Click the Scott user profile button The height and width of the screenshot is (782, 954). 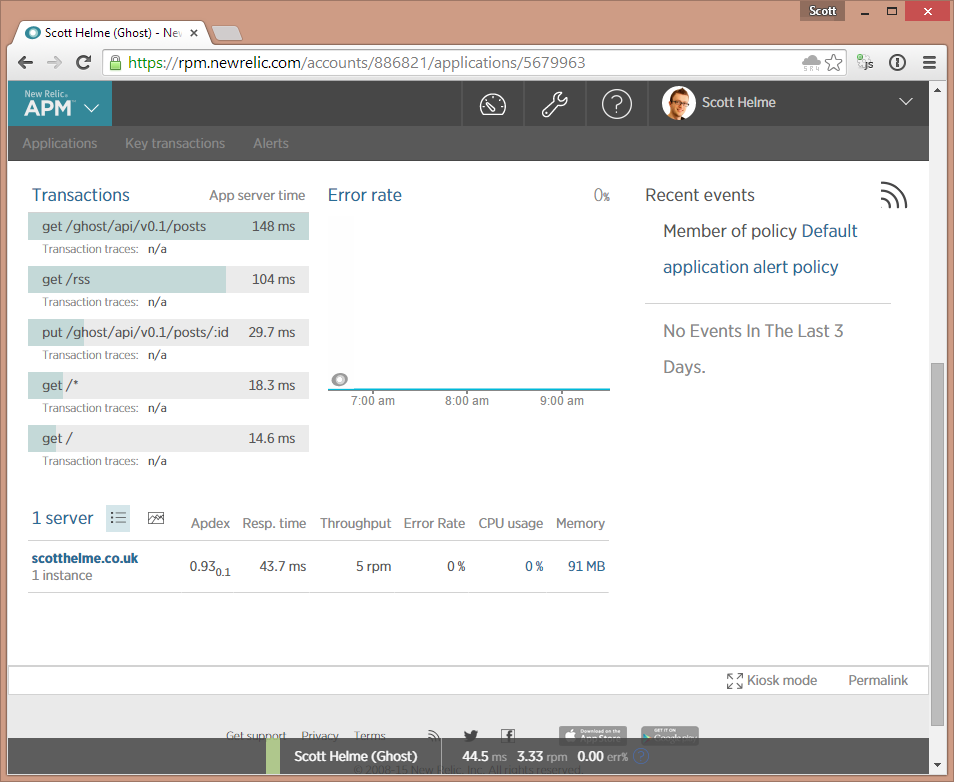(822, 11)
